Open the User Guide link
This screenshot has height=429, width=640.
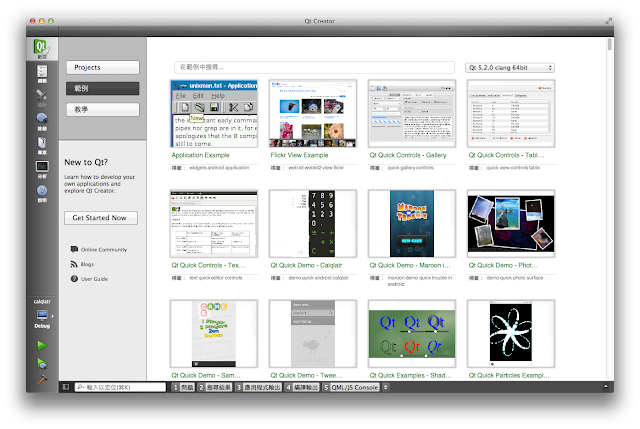(x=94, y=279)
